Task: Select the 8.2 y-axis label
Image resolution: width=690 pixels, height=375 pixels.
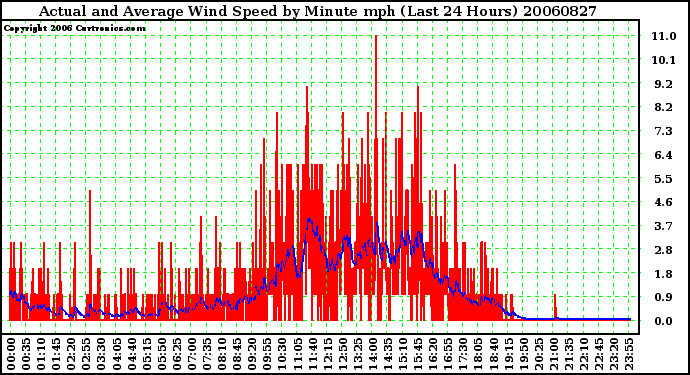Action: point(664,107)
